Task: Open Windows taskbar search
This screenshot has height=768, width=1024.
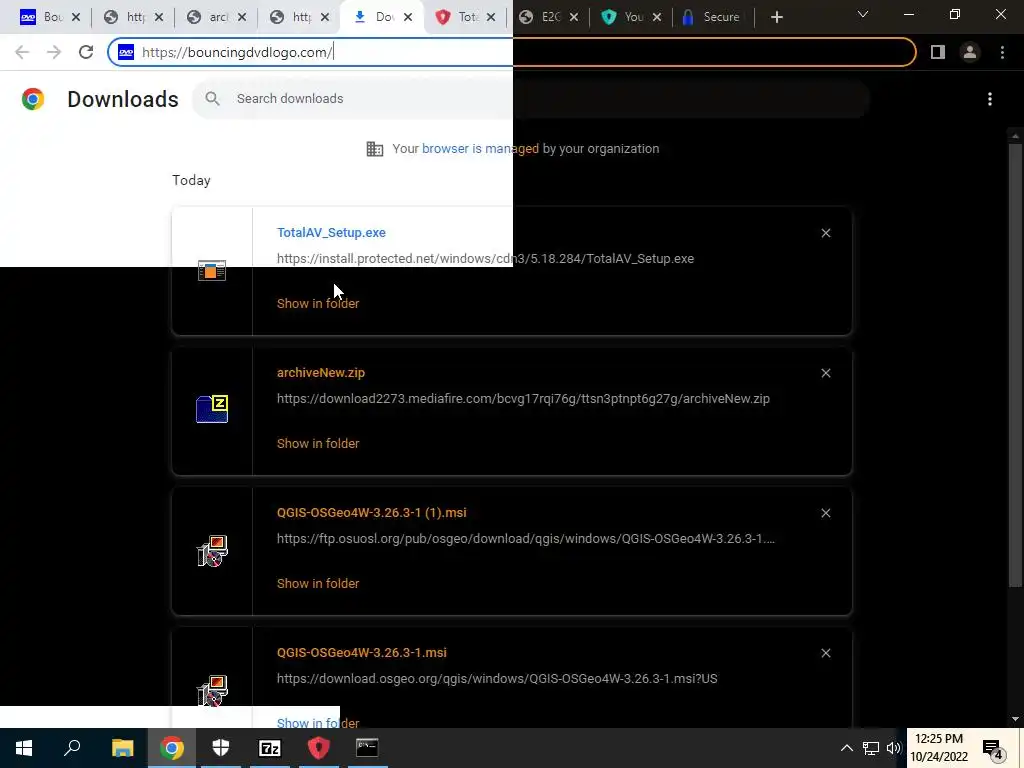Action: [72, 748]
